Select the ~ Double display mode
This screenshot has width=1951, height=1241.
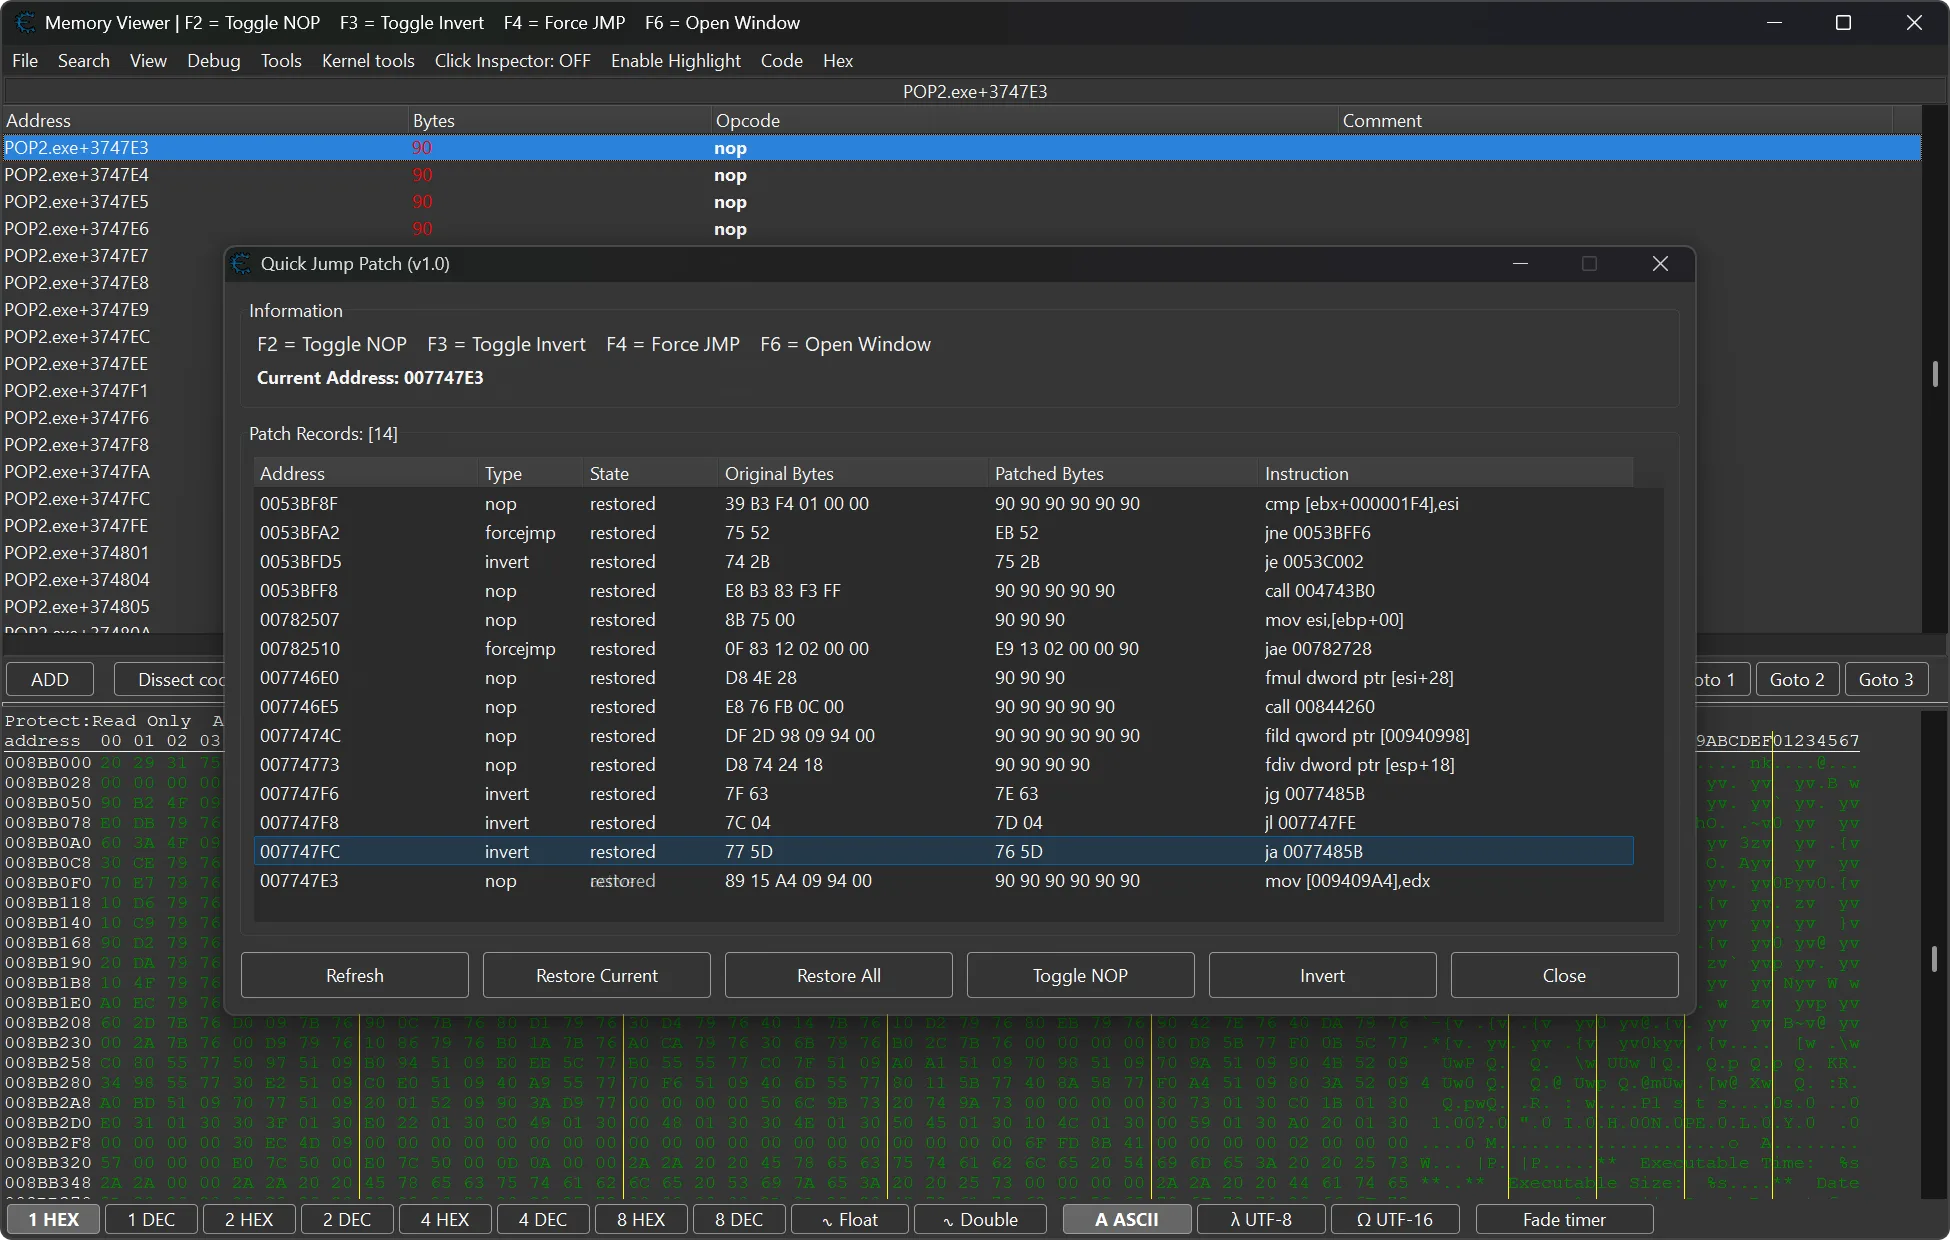pyautogui.click(x=979, y=1219)
